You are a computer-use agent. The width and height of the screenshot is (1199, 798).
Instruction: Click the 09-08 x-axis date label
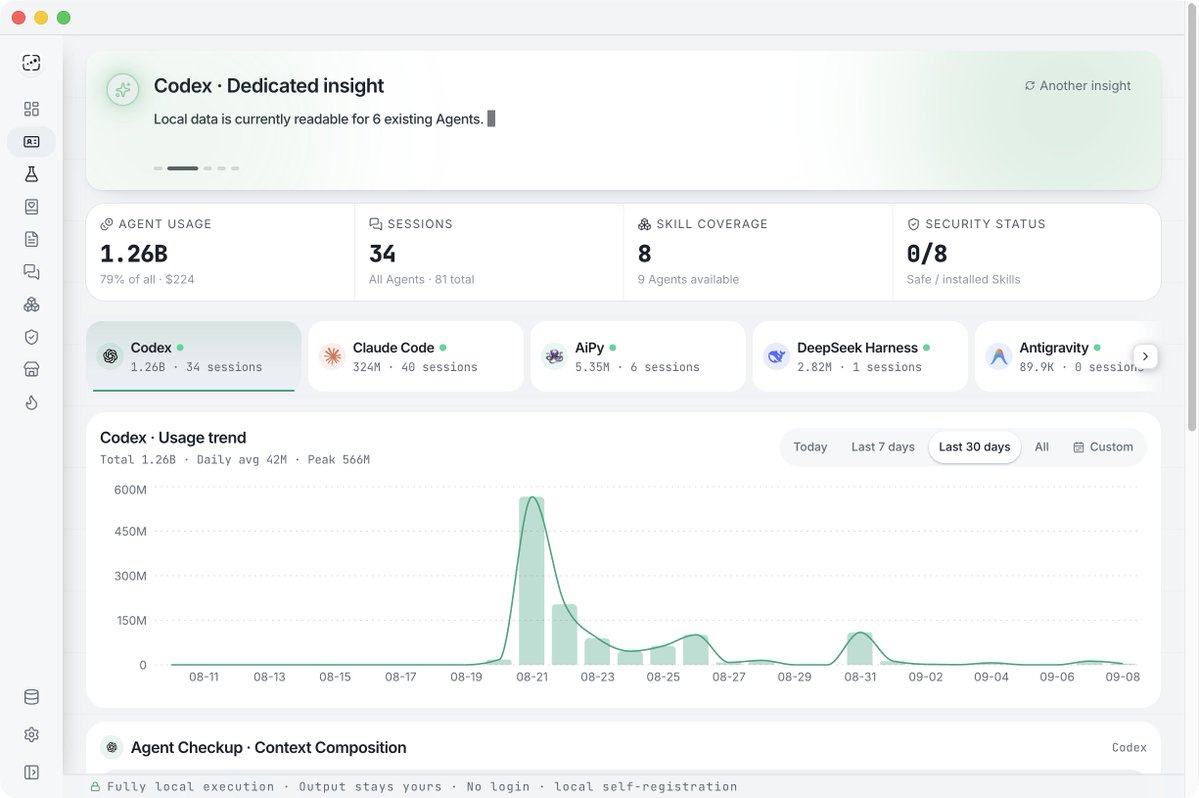tap(1122, 677)
